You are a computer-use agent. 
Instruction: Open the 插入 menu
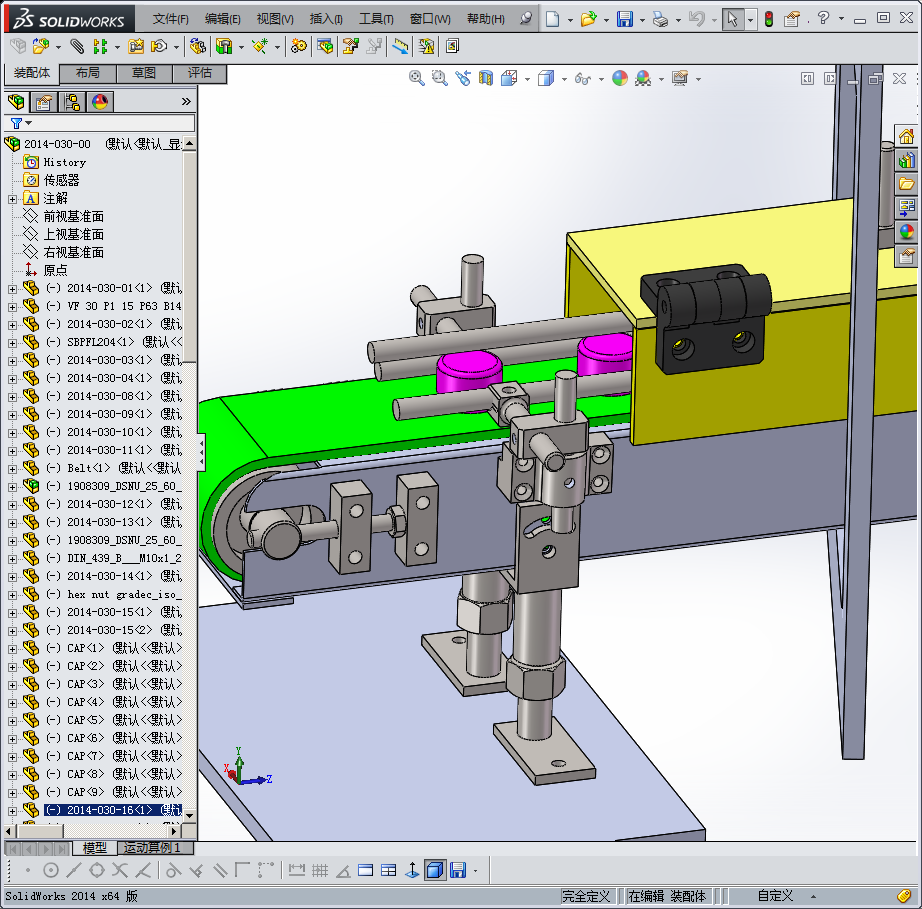point(326,19)
